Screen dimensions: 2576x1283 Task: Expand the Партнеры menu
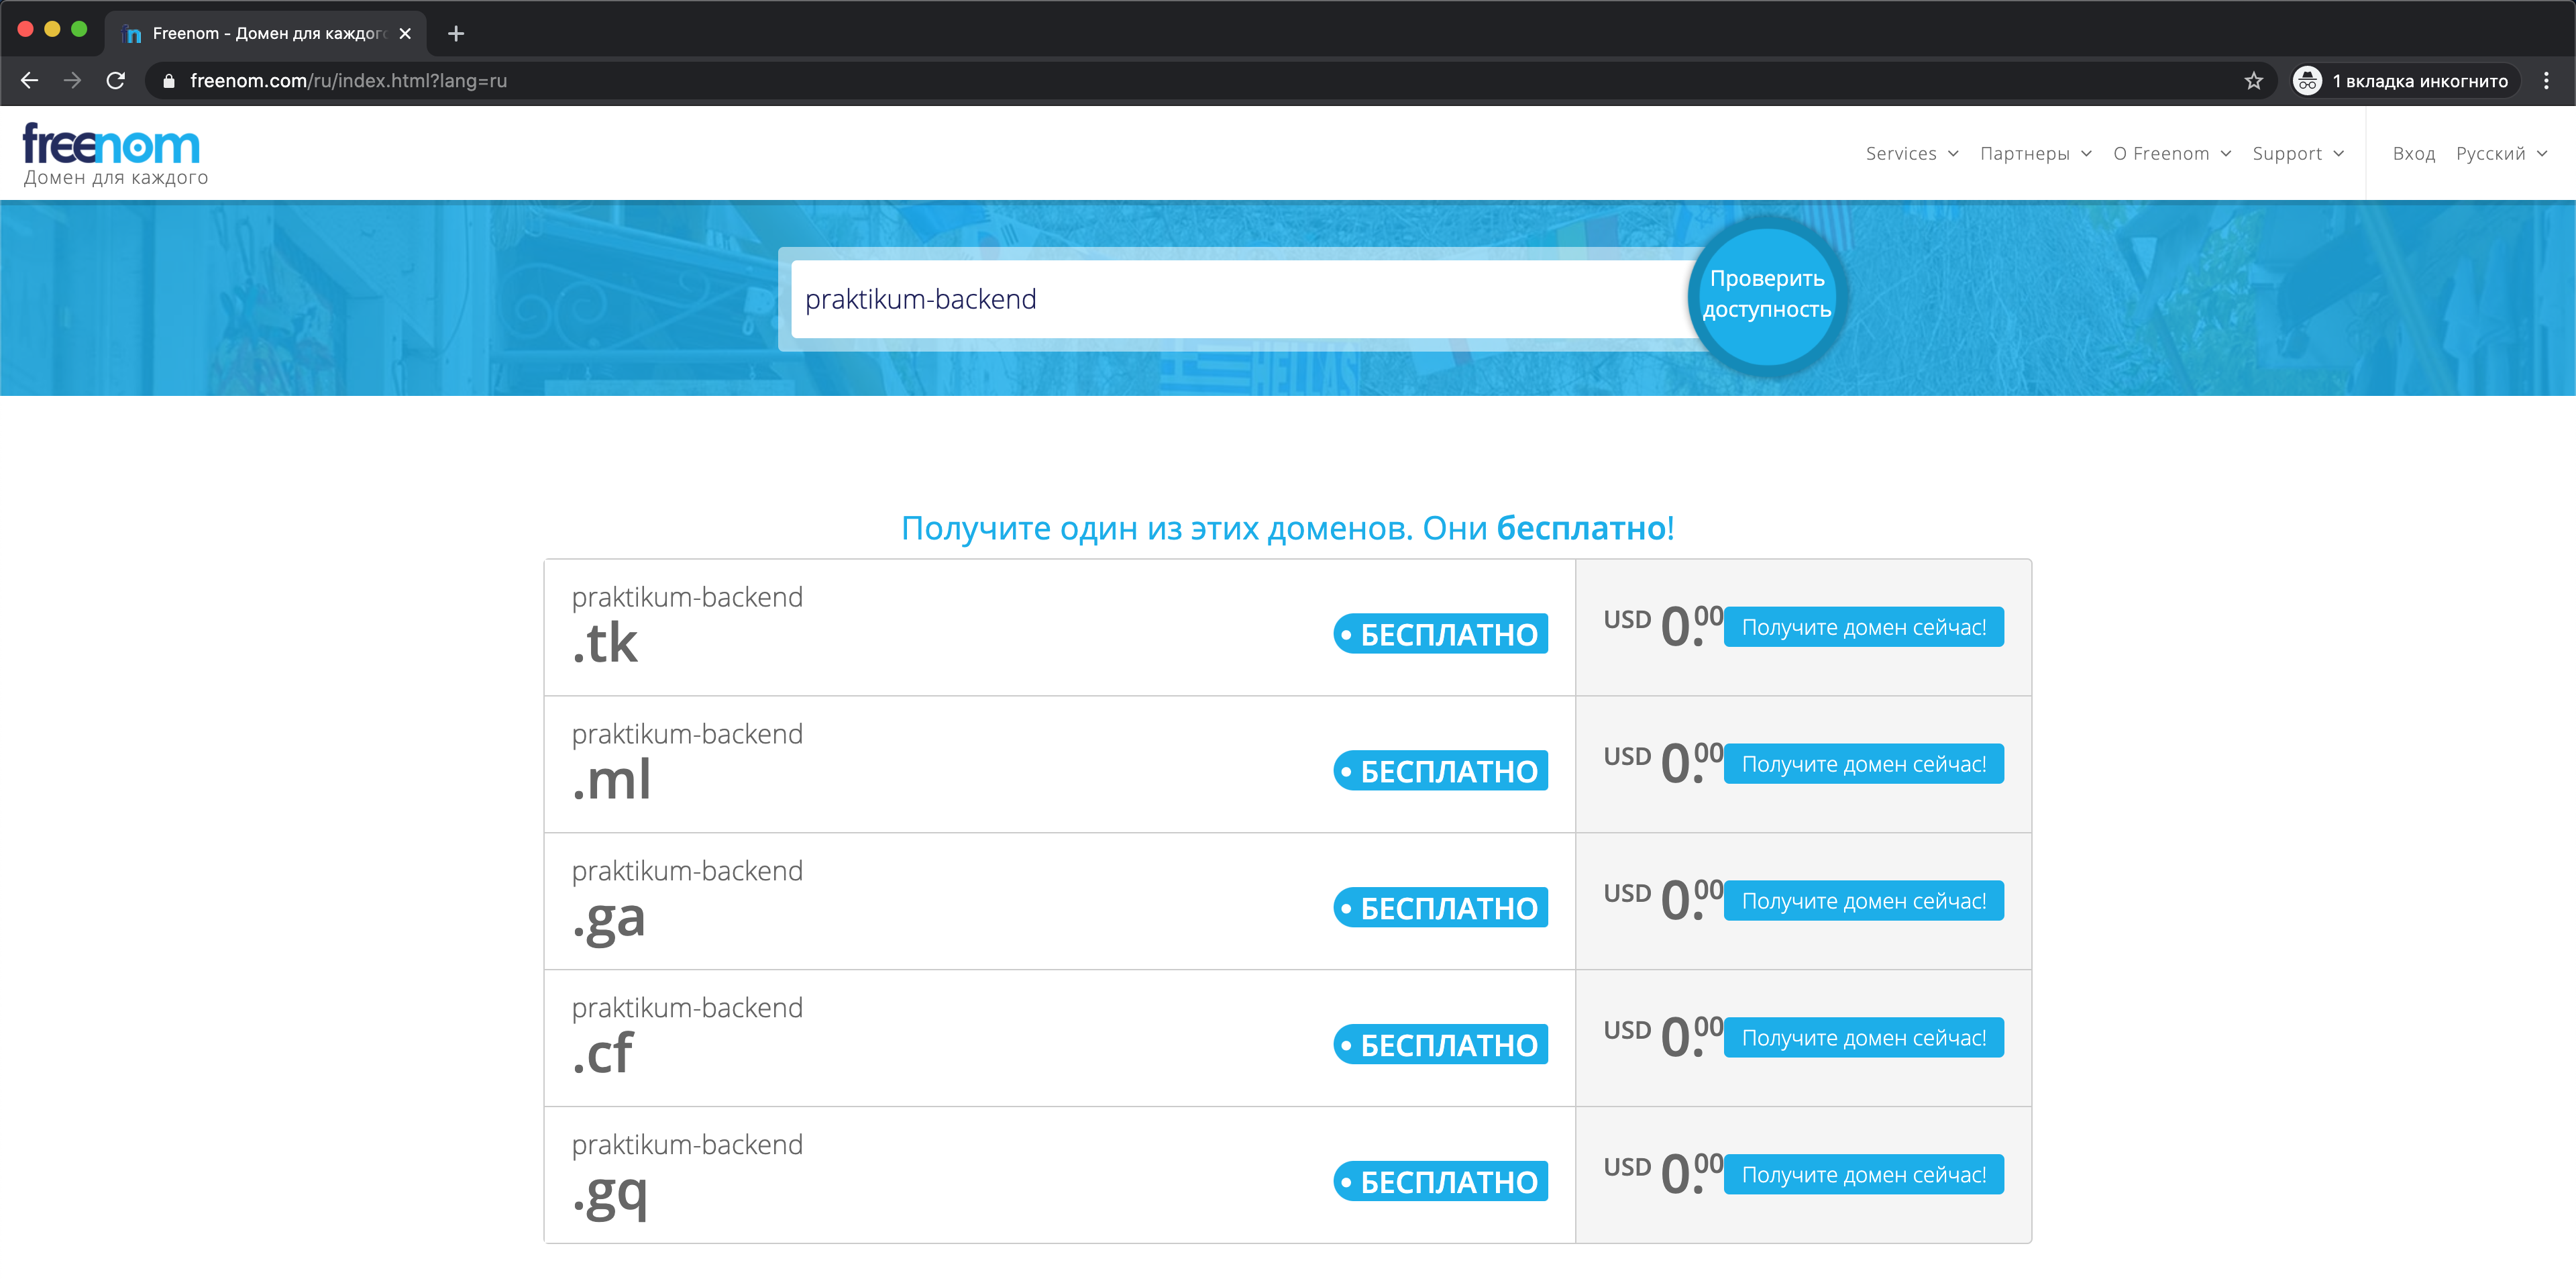pos(2035,154)
